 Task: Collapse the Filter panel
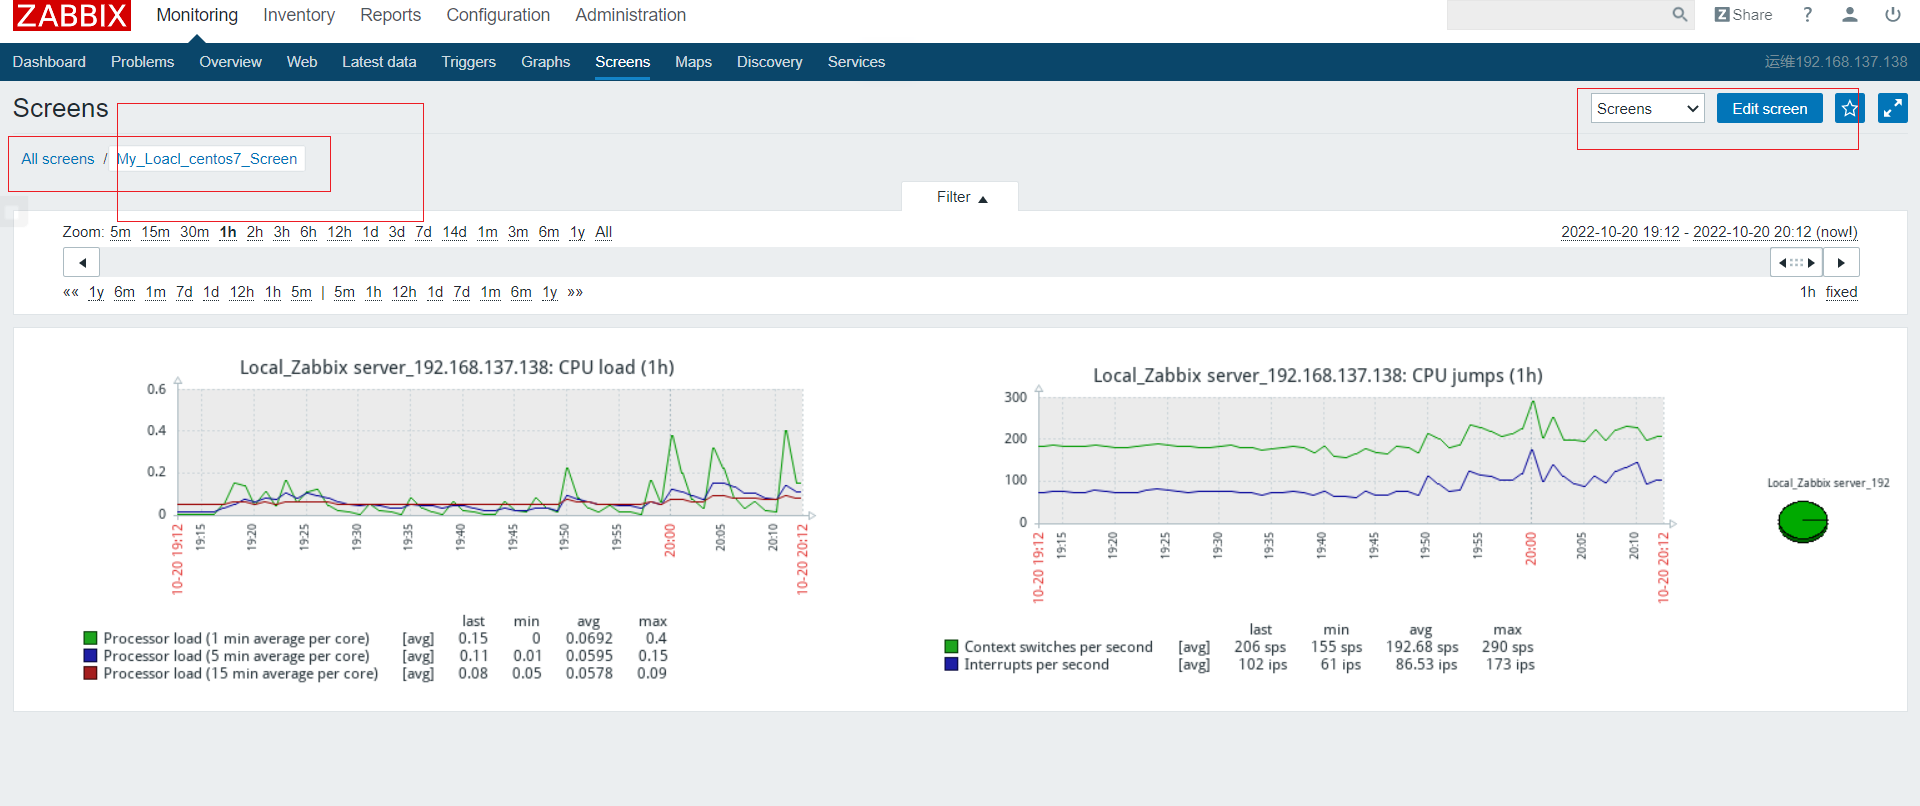(x=960, y=197)
